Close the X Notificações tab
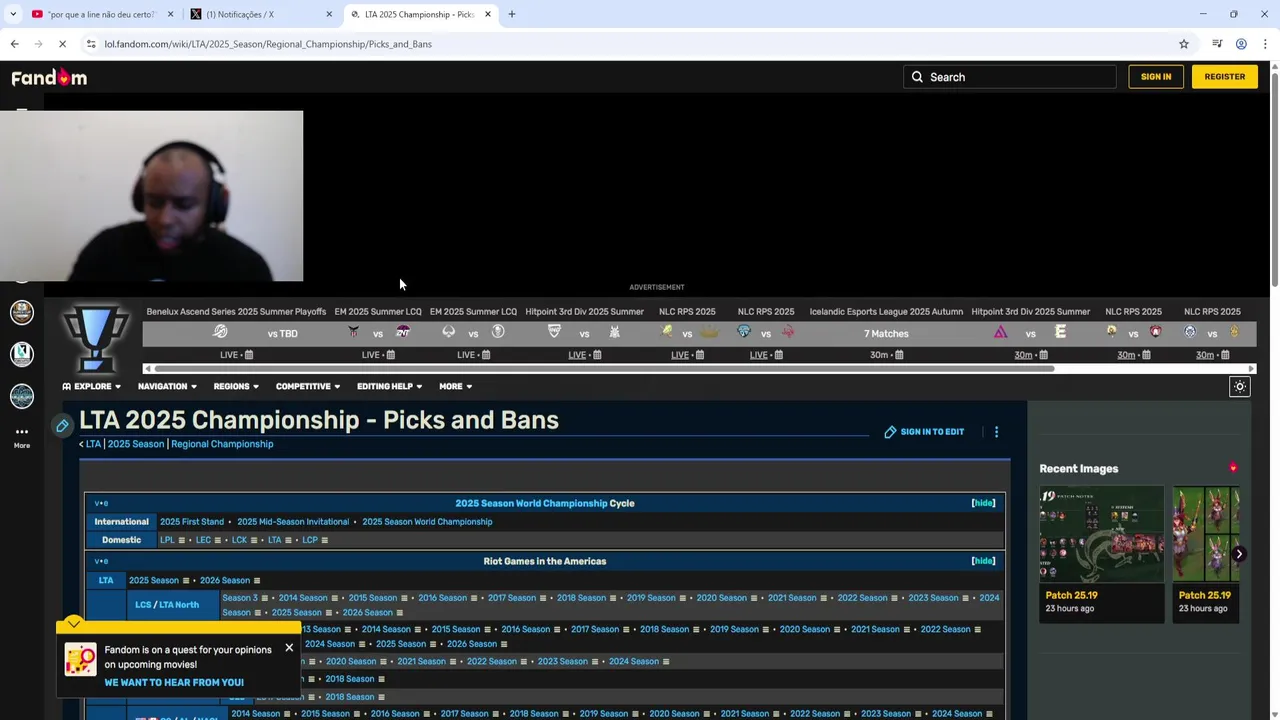The width and height of the screenshot is (1280, 720). 329,14
